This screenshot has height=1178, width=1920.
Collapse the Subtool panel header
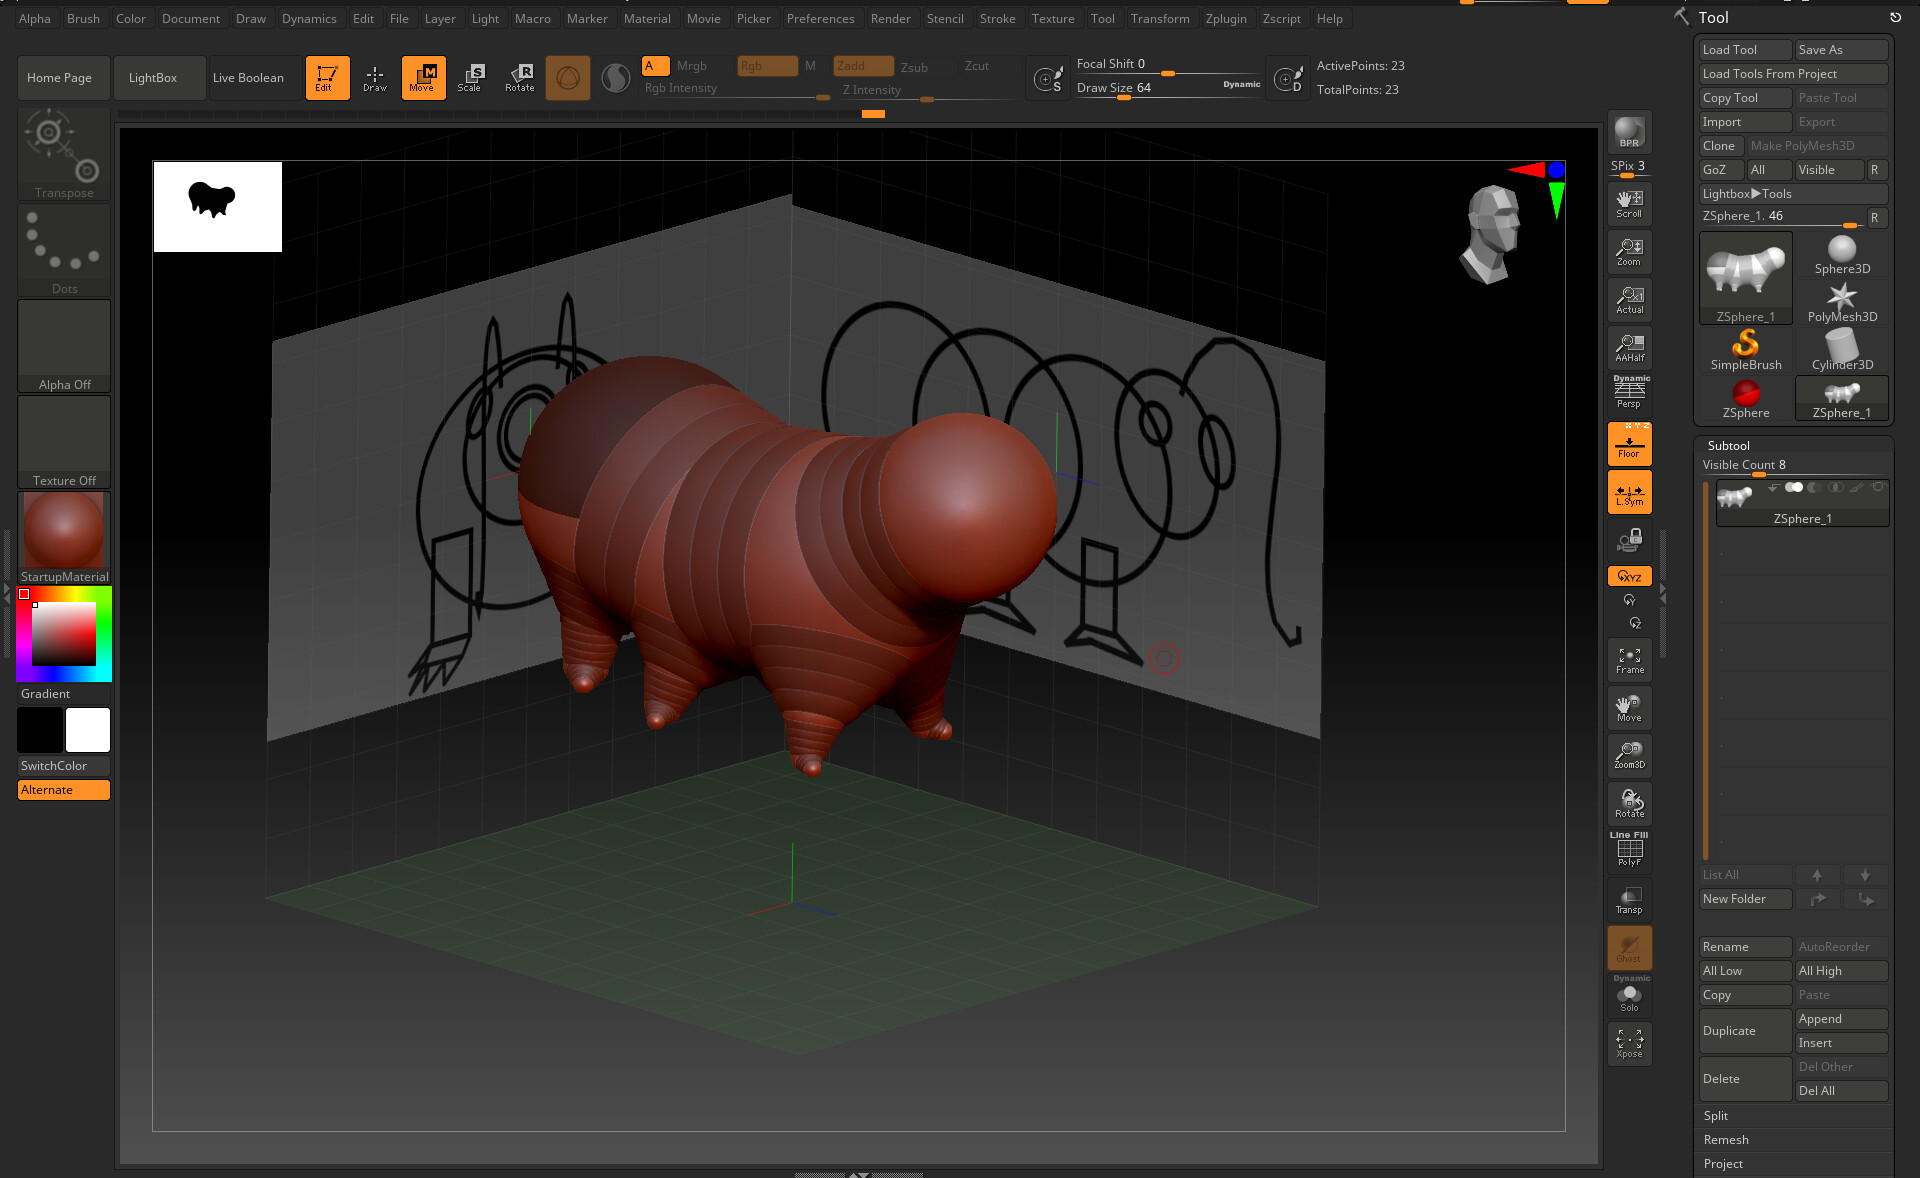[1728, 446]
